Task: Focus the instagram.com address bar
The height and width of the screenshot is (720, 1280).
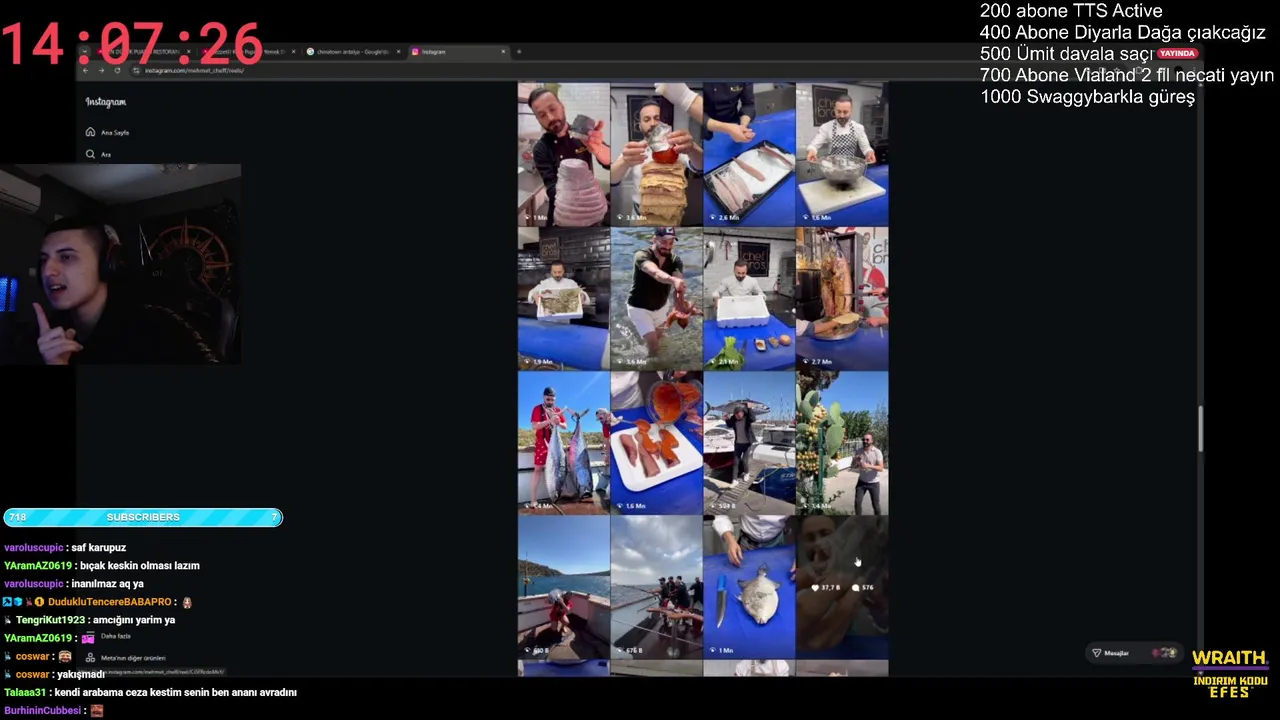Action: [x=600, y=70]
